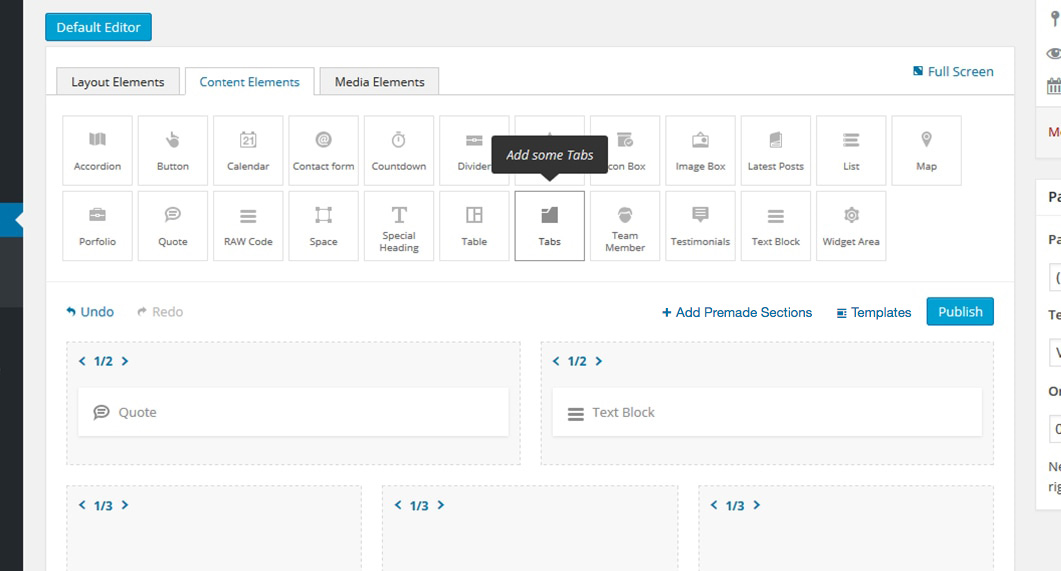Click the Publish button
Image resolution: width=1061 pixels, height=571 pixels.
point(960,312)
